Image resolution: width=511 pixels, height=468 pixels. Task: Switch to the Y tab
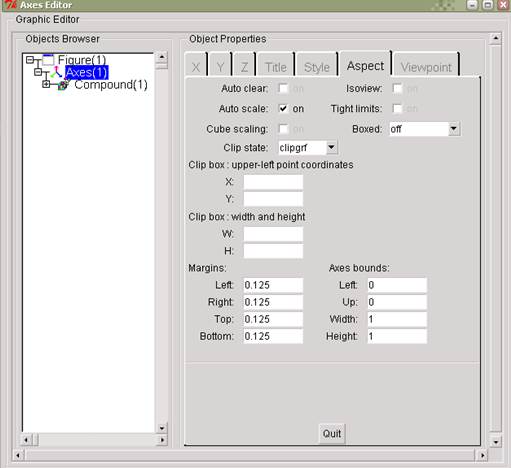[x=220, y=66]
